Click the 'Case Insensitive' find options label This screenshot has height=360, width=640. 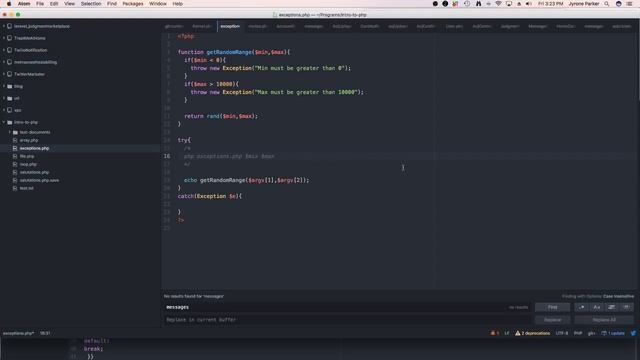(618, 296)
